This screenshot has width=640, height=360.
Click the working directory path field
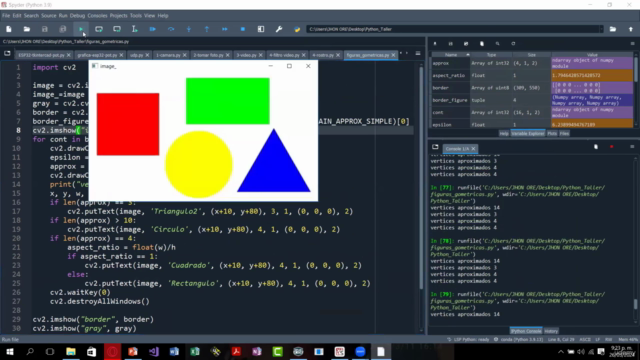(x=452, y=29)
